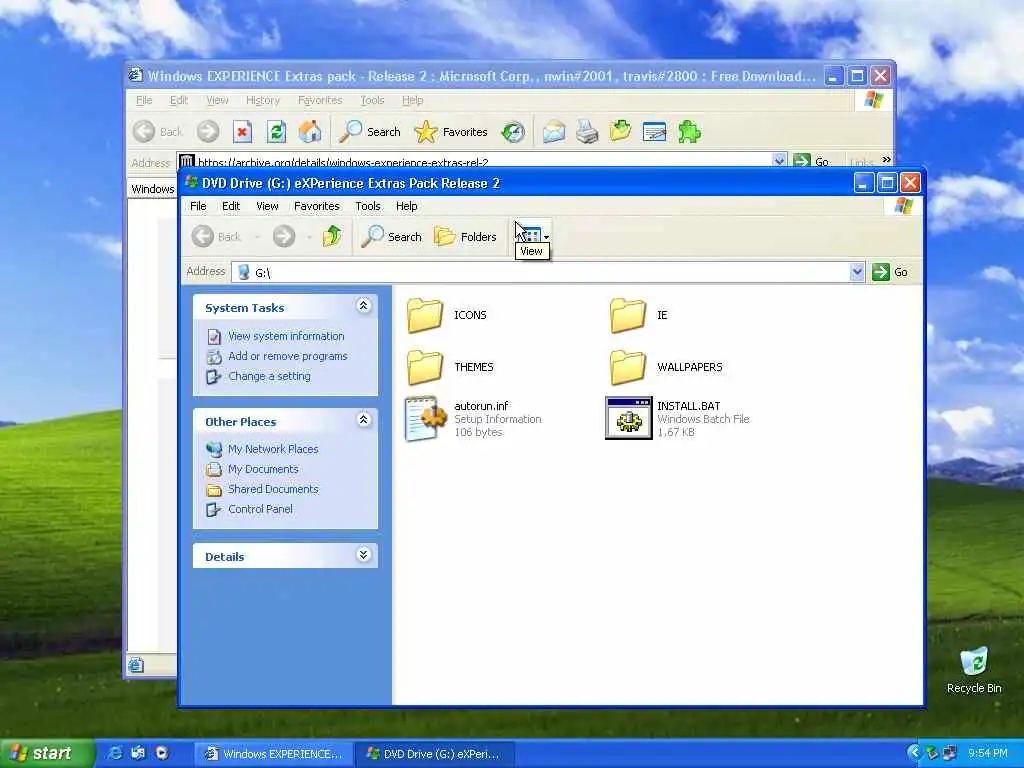
Task: Open Help menu in DVD Drive window
Action: coord(406,206)
